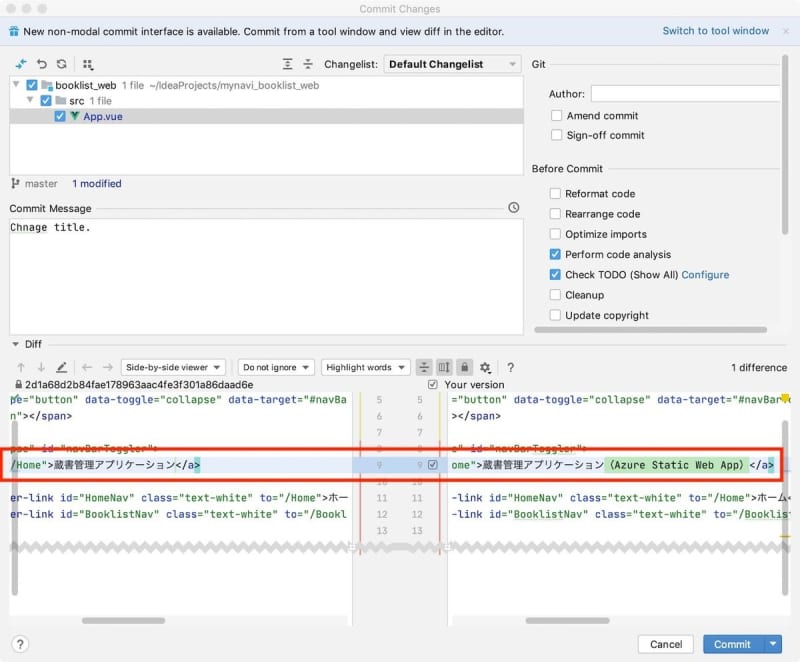The width and height of the screenshot is (800, 662).
Task: Toggle the line 9 change inclusion checkbox
Action: point(433,465)
